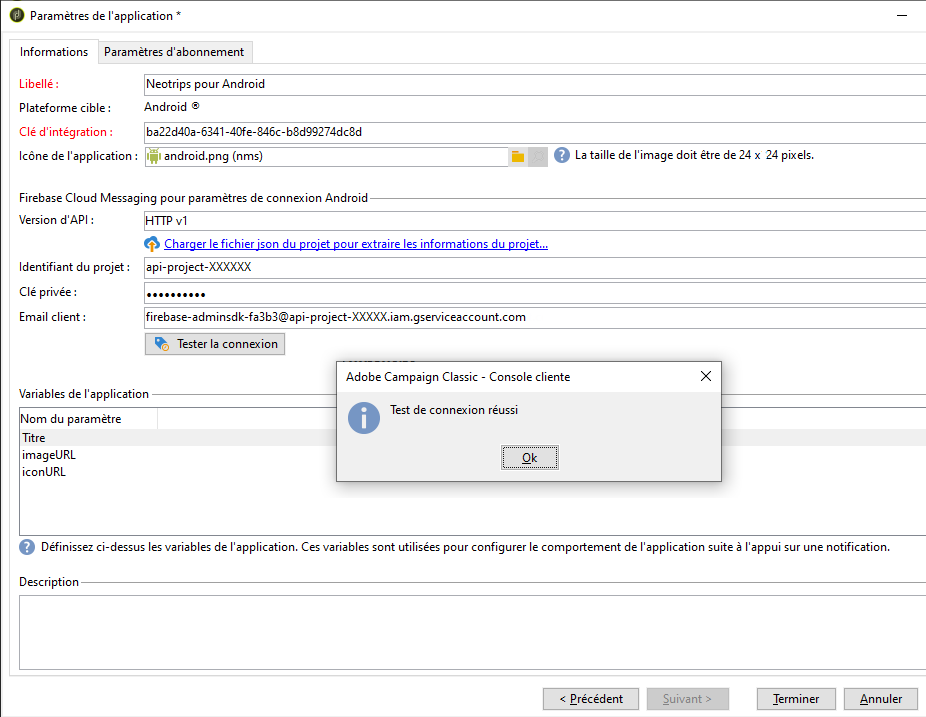The width and height of the screenshot is (926, 717).
Task: Click the Test de connexion réussi message
Action: [454, 410]
